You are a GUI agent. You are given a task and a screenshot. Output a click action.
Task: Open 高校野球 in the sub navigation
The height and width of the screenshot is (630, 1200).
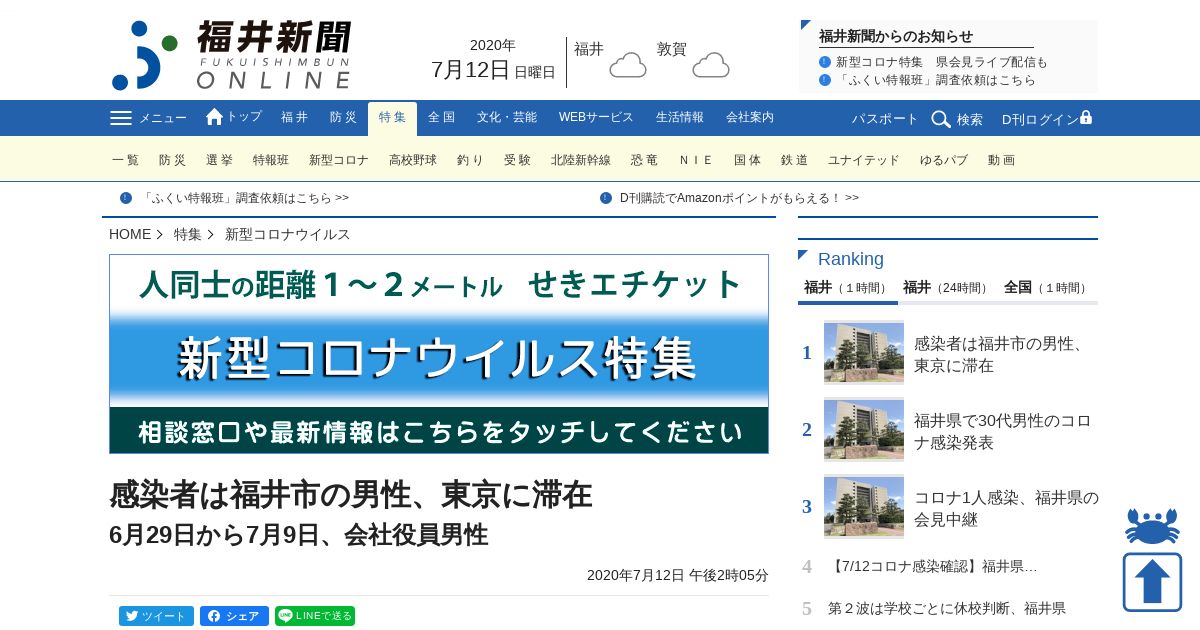(x=413, y=160)
